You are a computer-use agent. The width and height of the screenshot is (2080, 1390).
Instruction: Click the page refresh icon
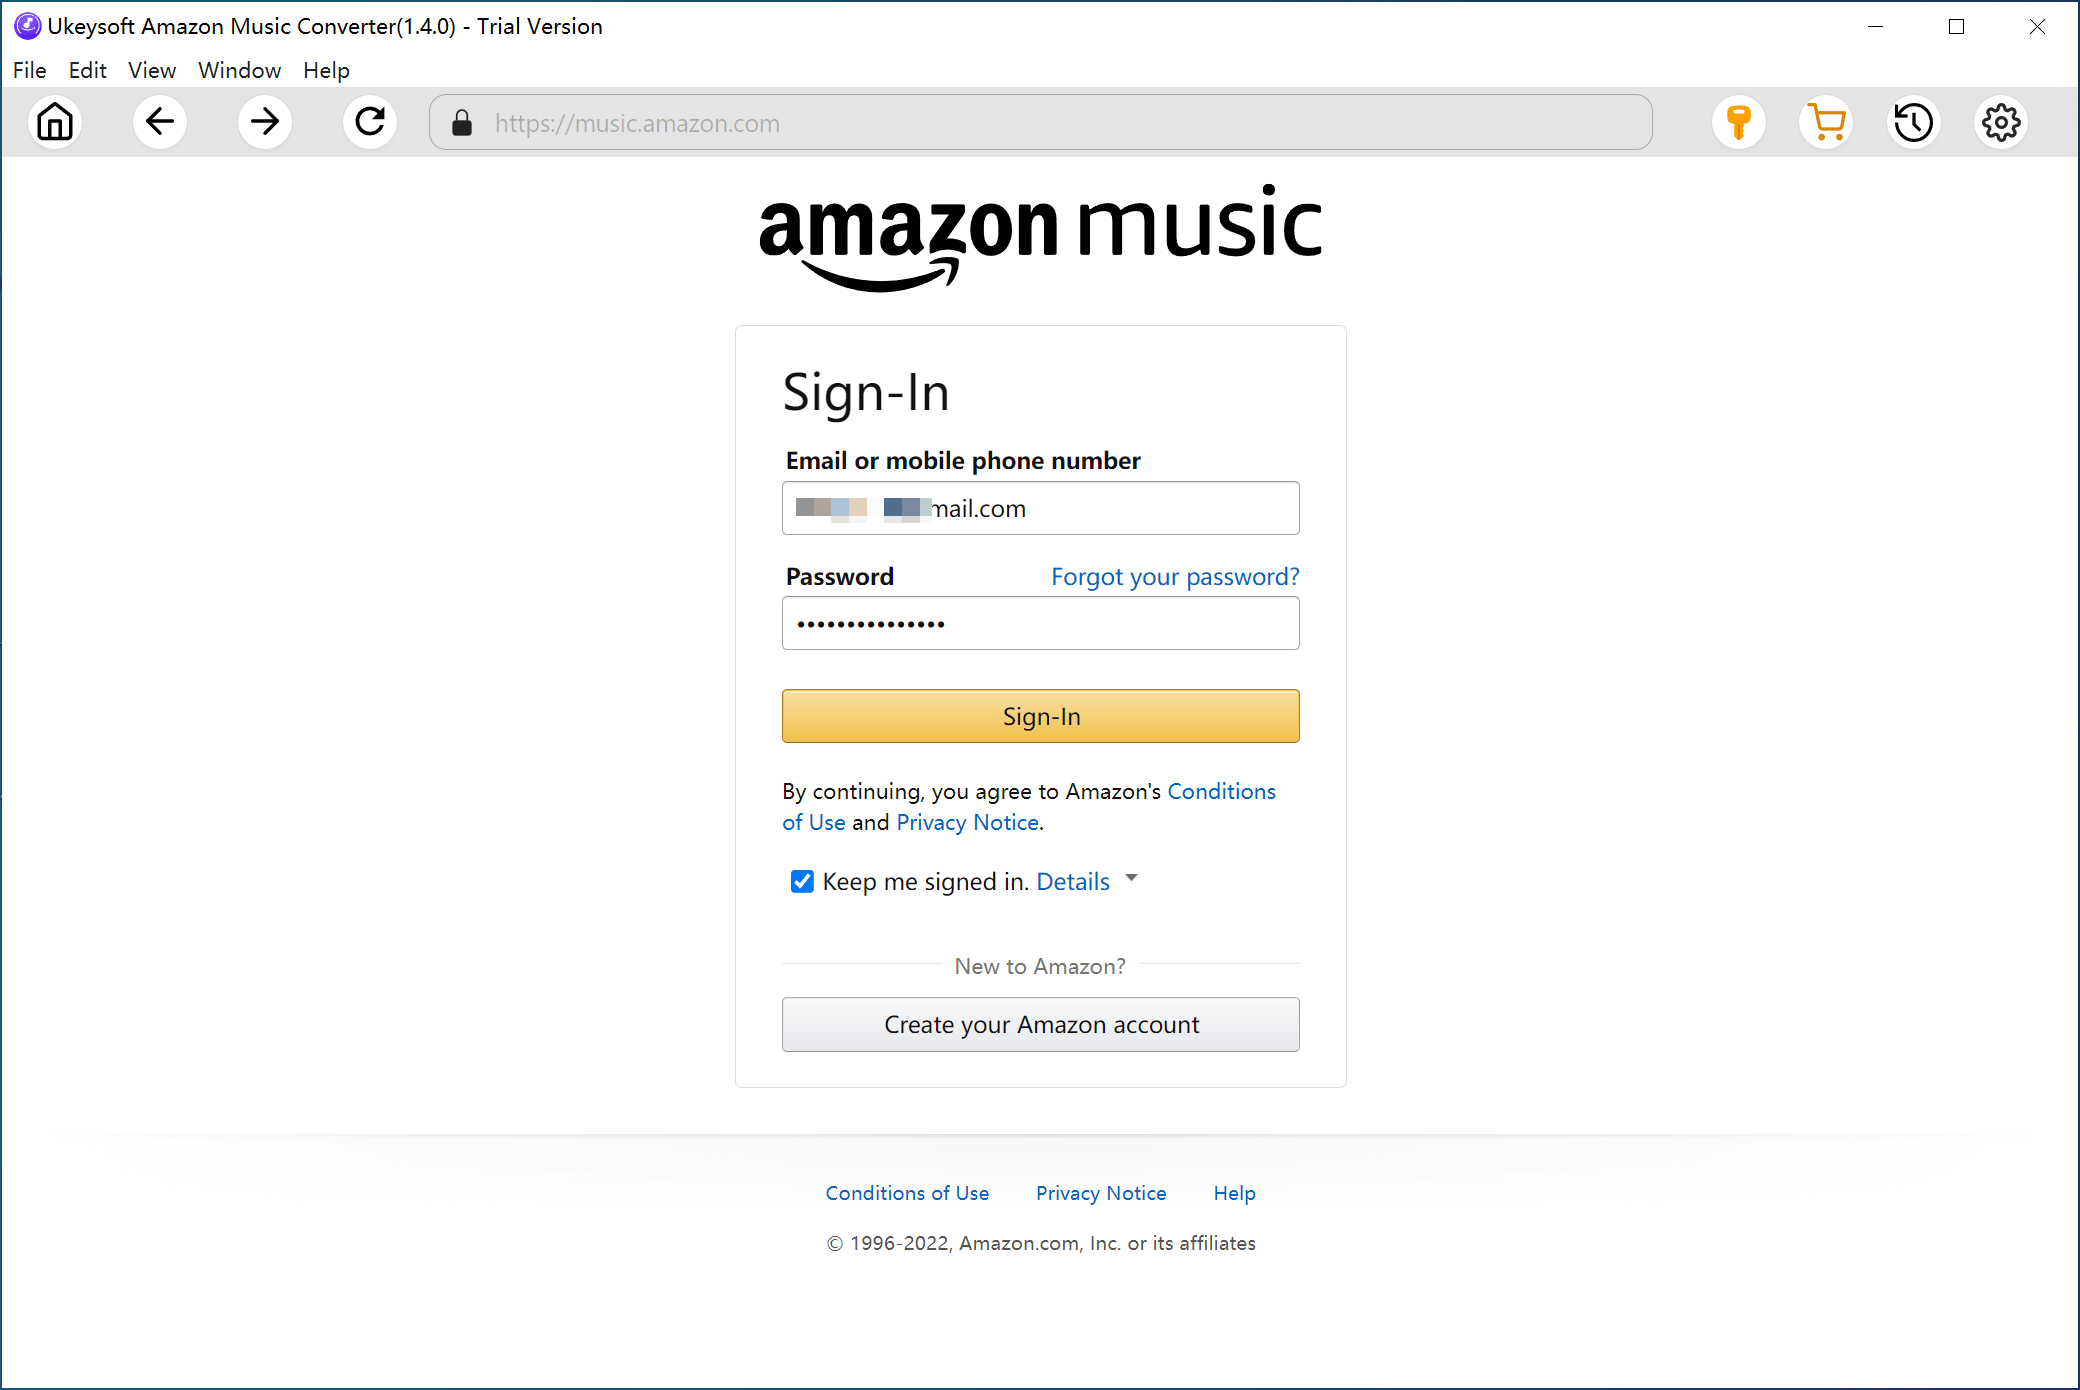[371, 123]
